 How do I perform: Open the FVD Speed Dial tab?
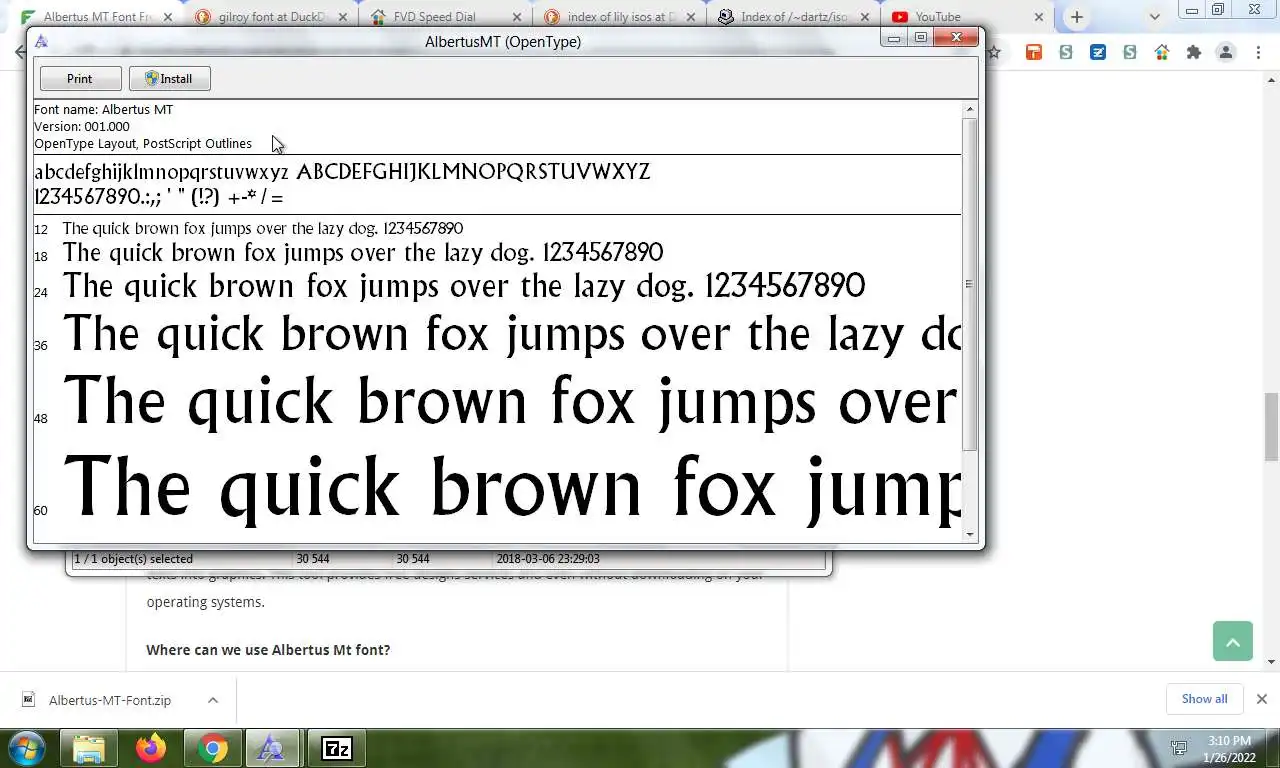[x=446, y=17]
